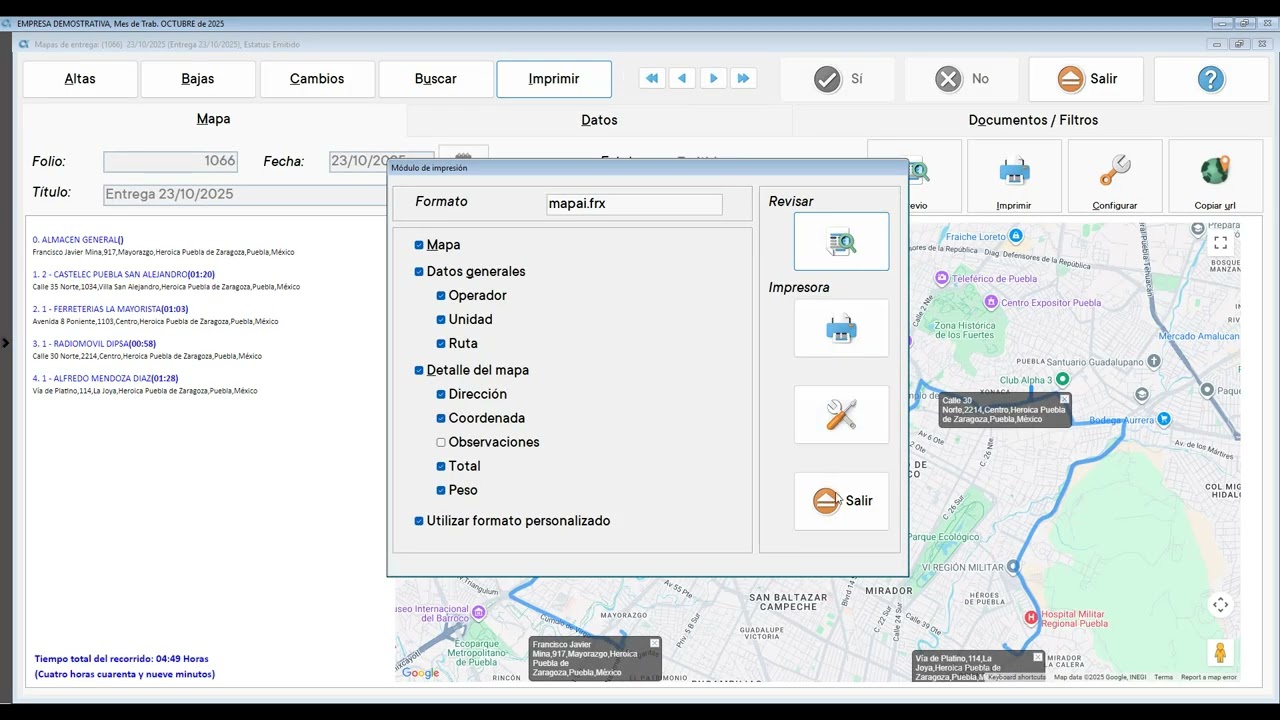
Task: Click the Impresora printer icon in print dialog
Action: tap(841, 328)
